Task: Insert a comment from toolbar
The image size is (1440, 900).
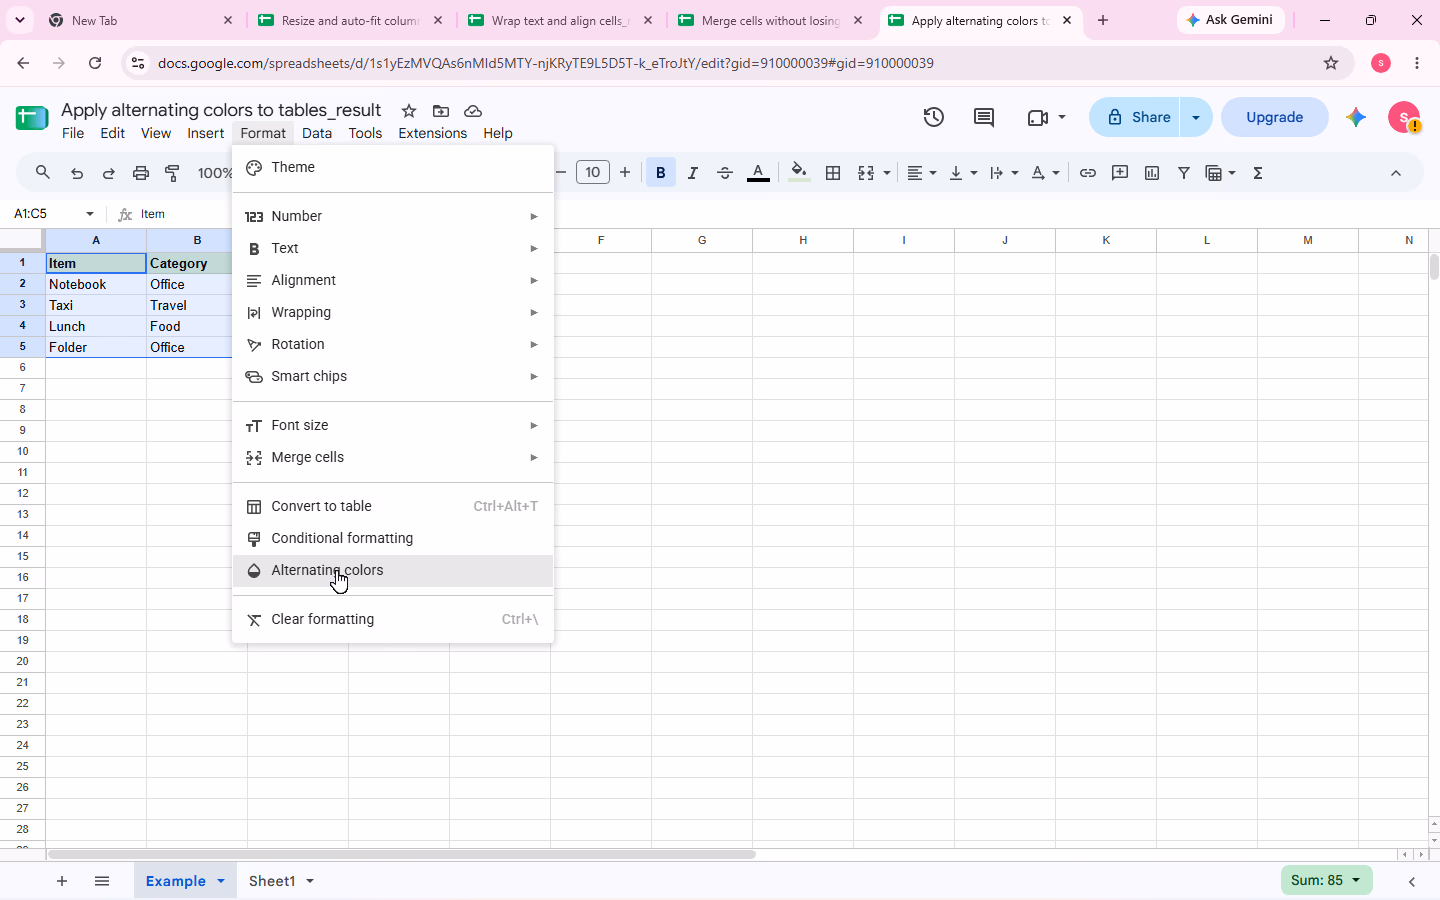Action: point(1120,173)
